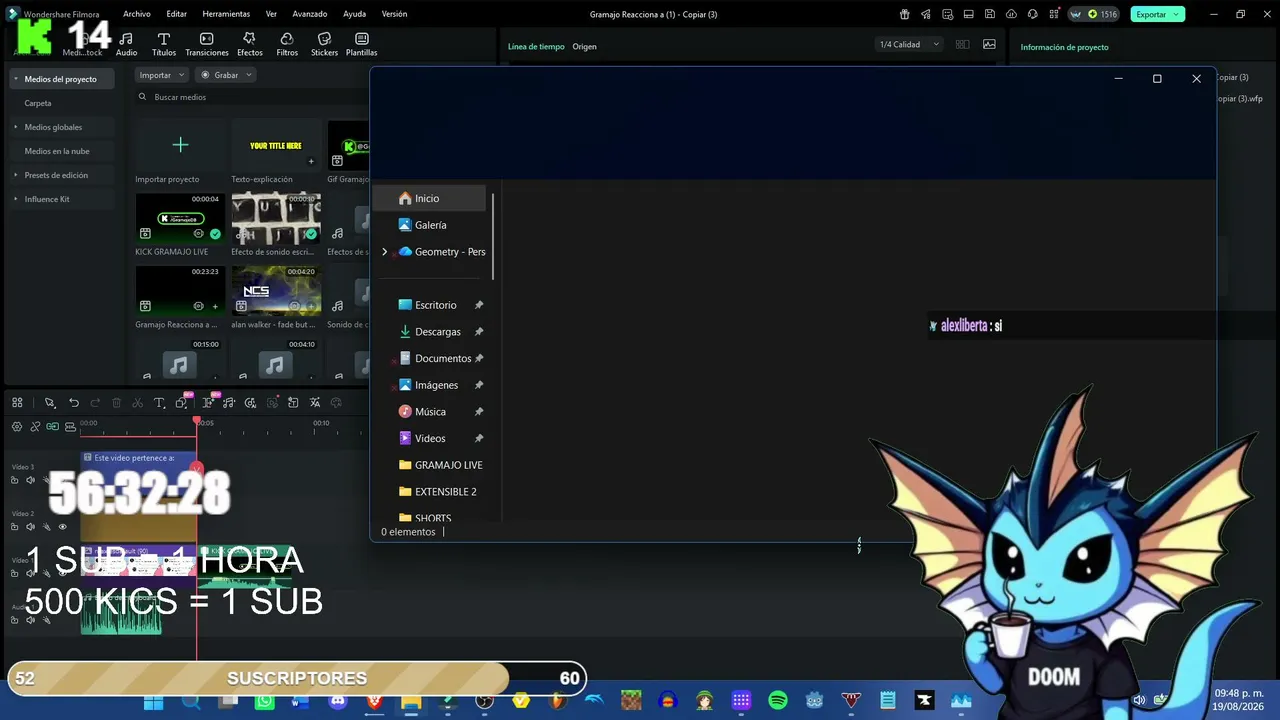Mute the Audio 1 track
The image size is (1280, 720).
30,620
